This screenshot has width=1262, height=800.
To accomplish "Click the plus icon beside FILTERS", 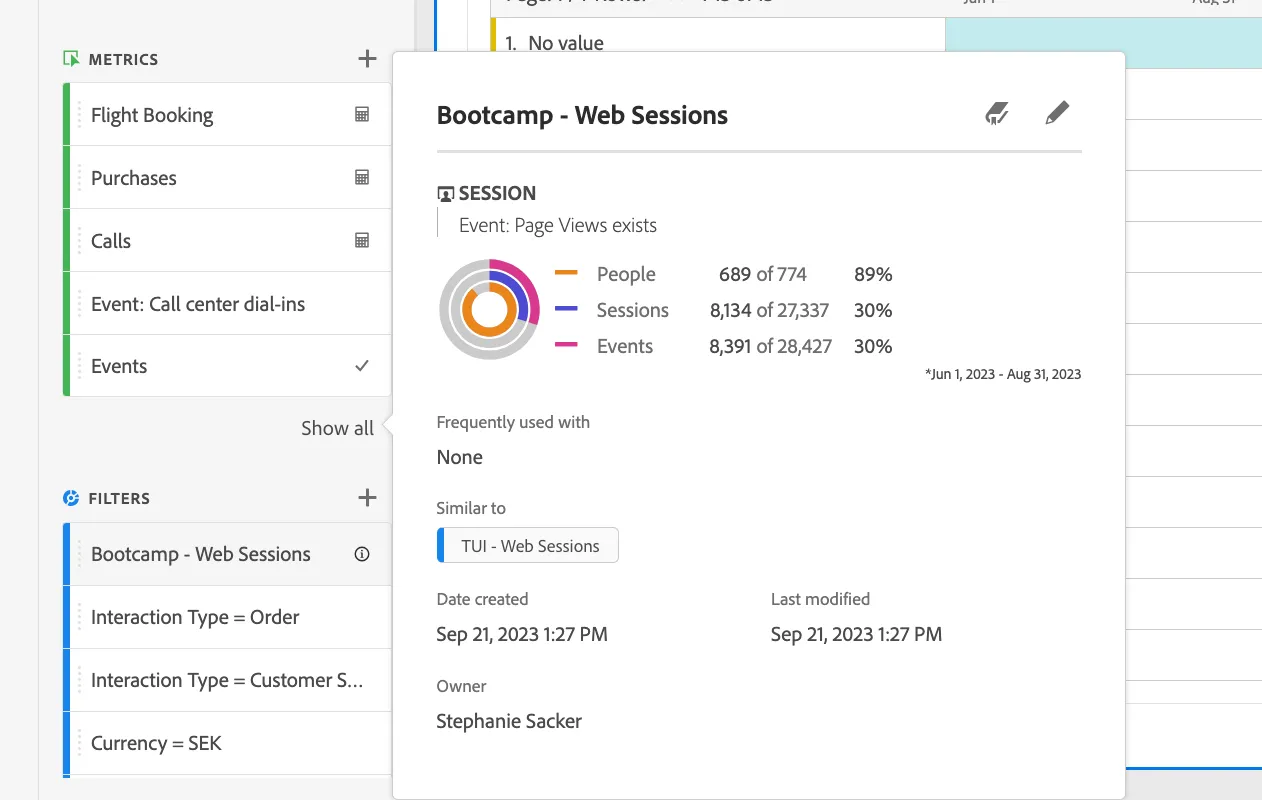I will [367, 497].
